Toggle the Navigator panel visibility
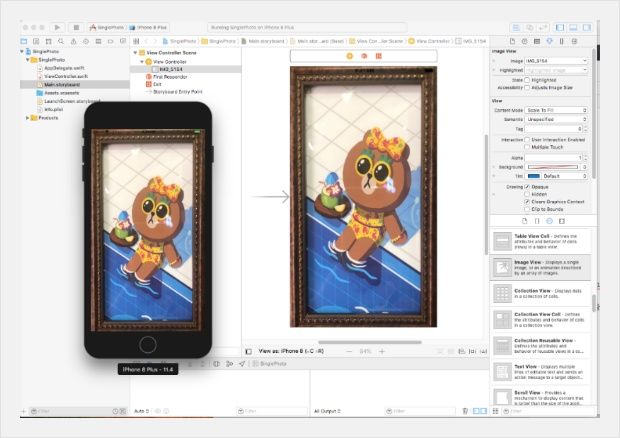Image resolution: width=620 pixels, height=438 pixels. point(560,28)
